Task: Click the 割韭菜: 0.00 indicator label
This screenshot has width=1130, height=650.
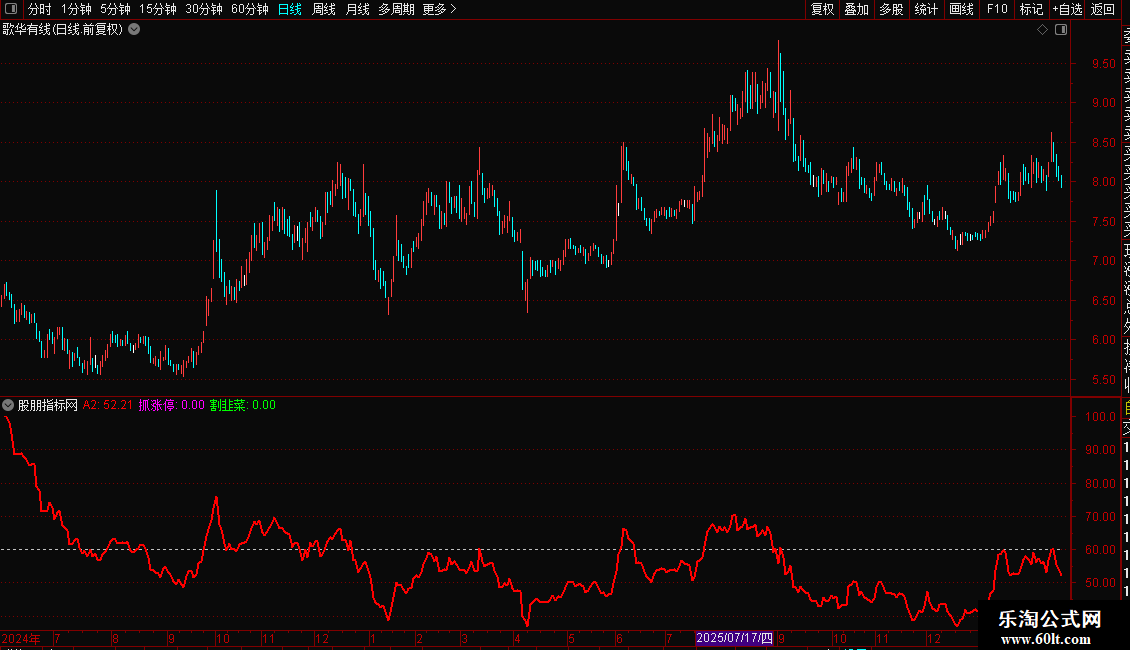Action: tap(243, 405)
